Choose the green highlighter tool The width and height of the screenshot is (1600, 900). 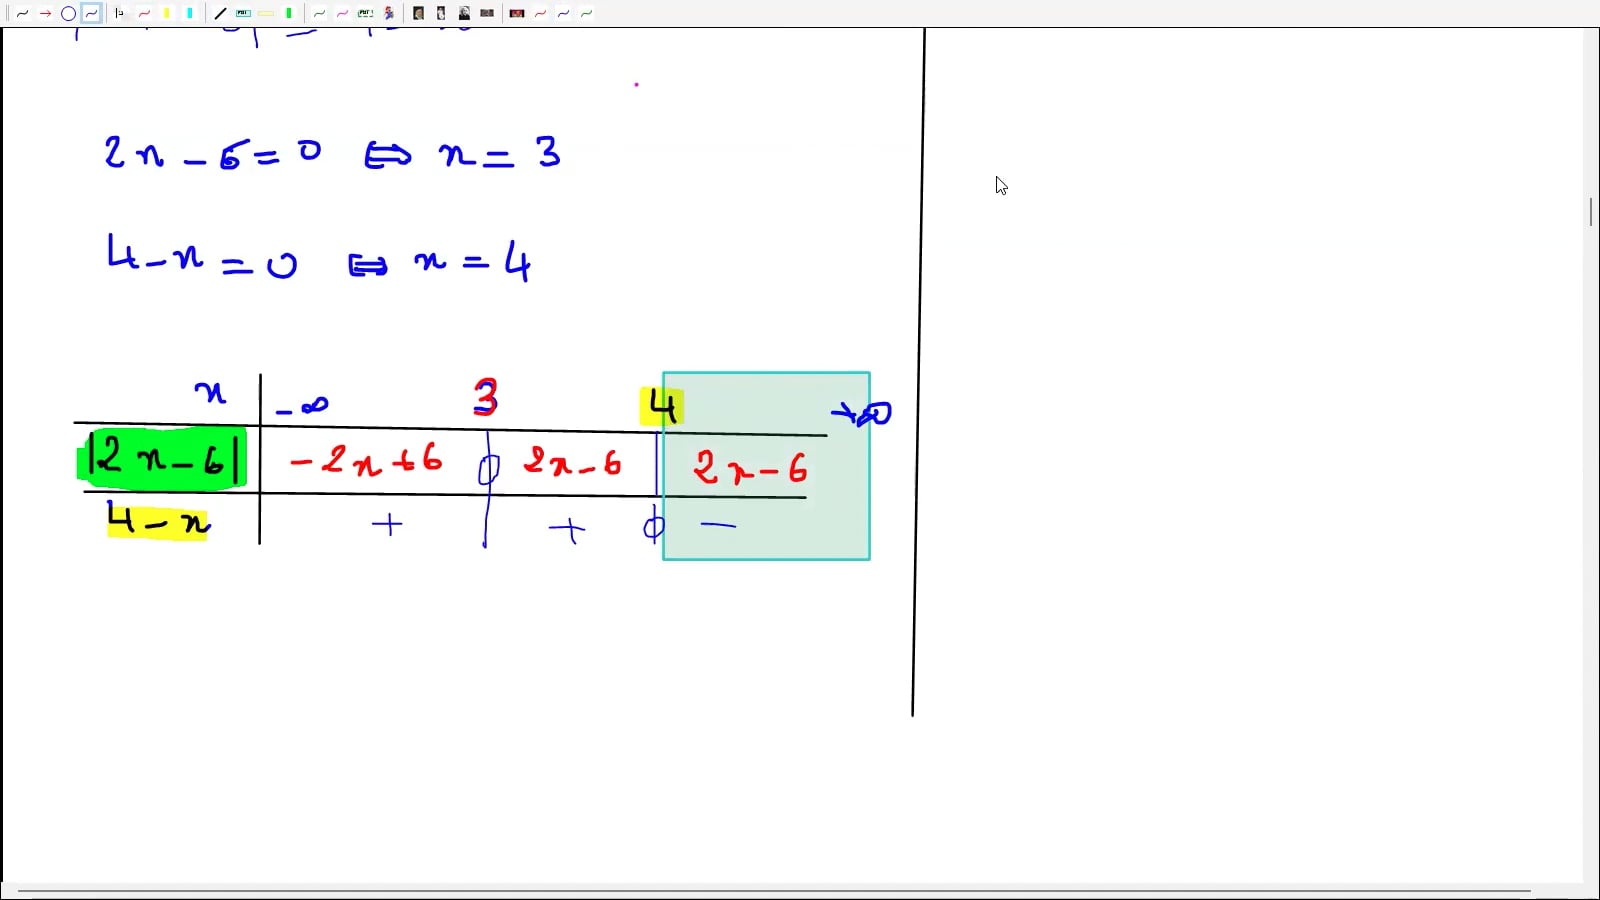[289, 13]
